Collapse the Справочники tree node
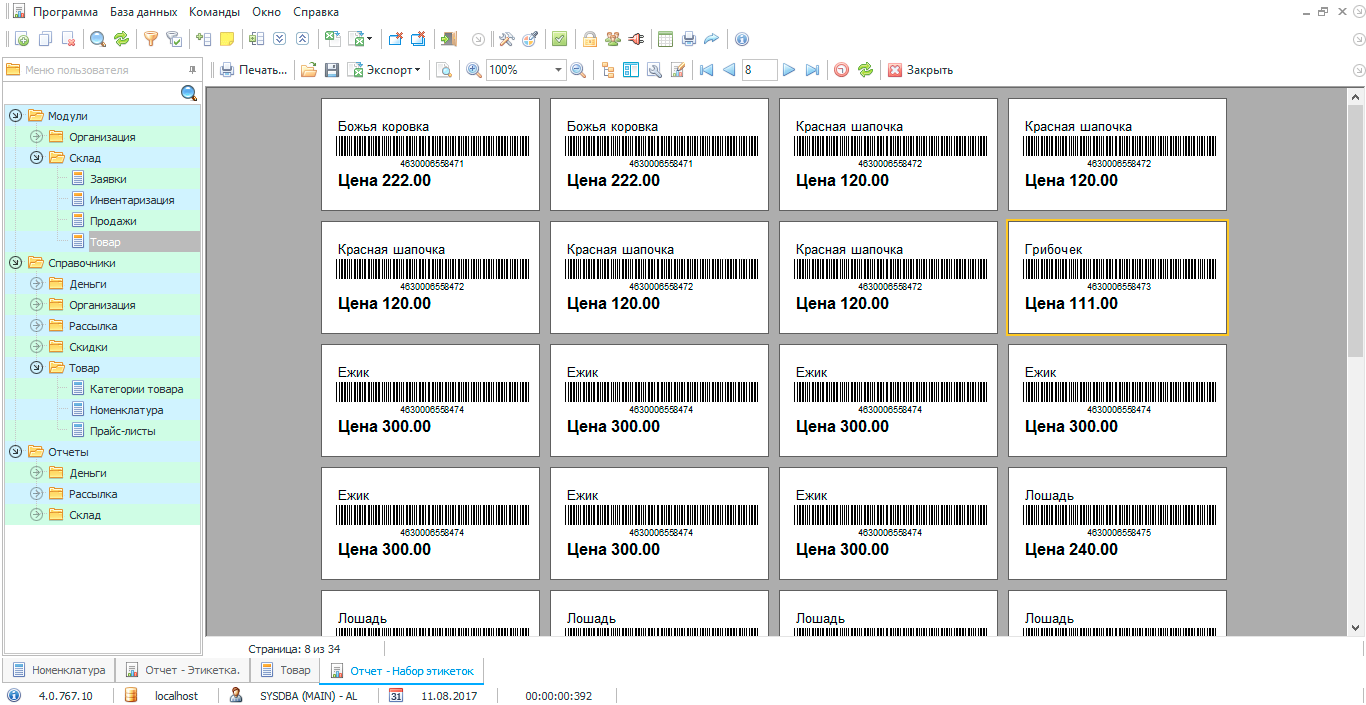Viewport: 1366px width, 705px height. 15,263
